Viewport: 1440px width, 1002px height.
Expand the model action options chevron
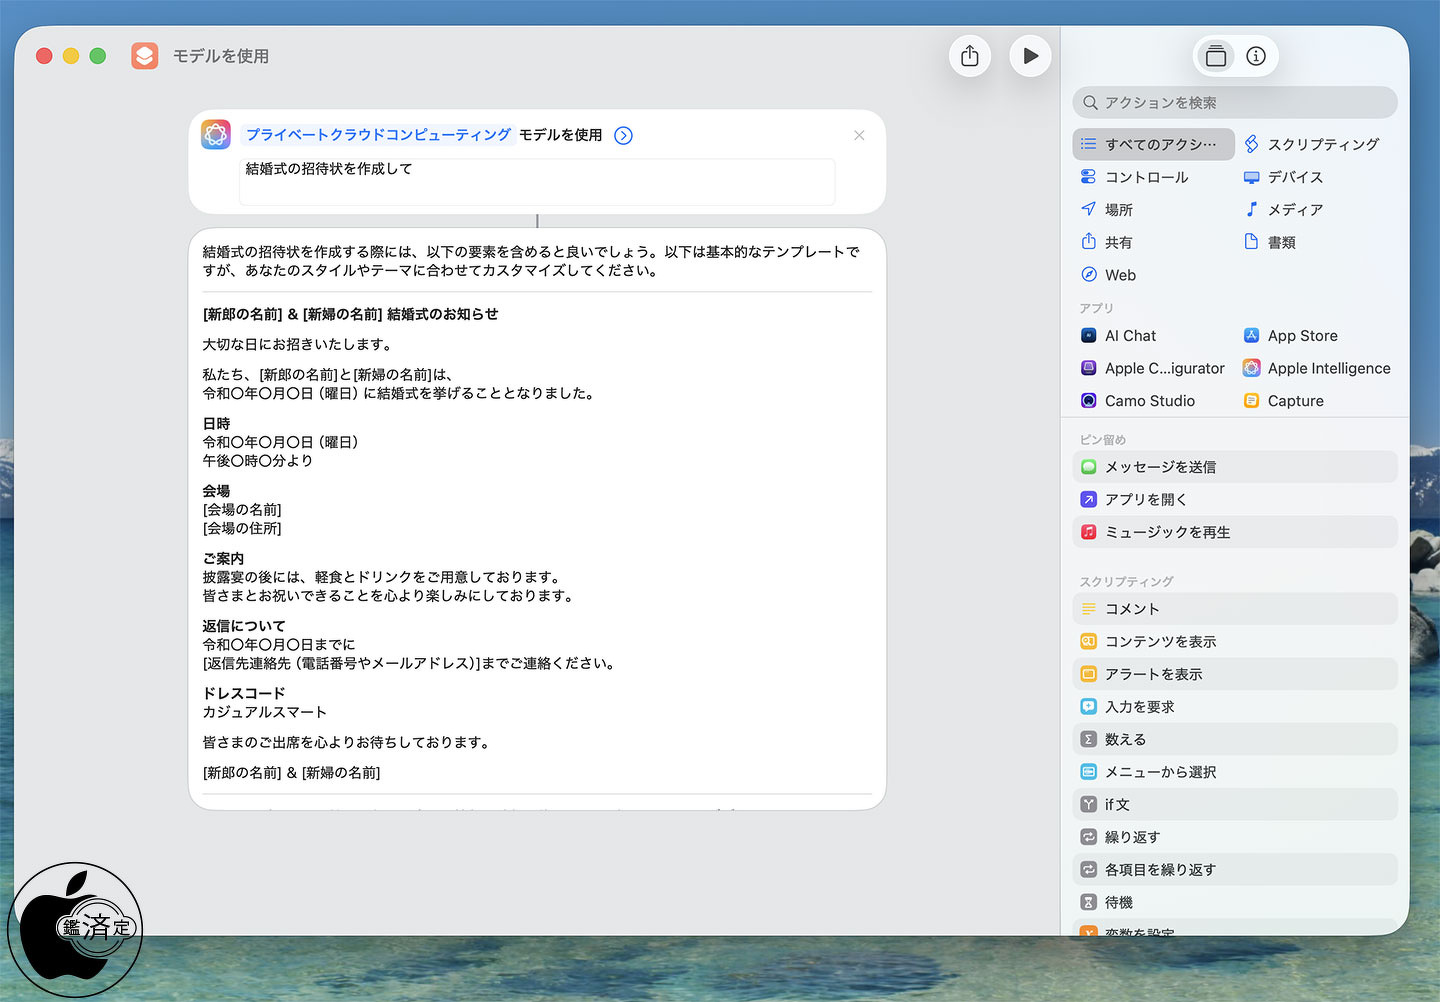tap(623, 136)
